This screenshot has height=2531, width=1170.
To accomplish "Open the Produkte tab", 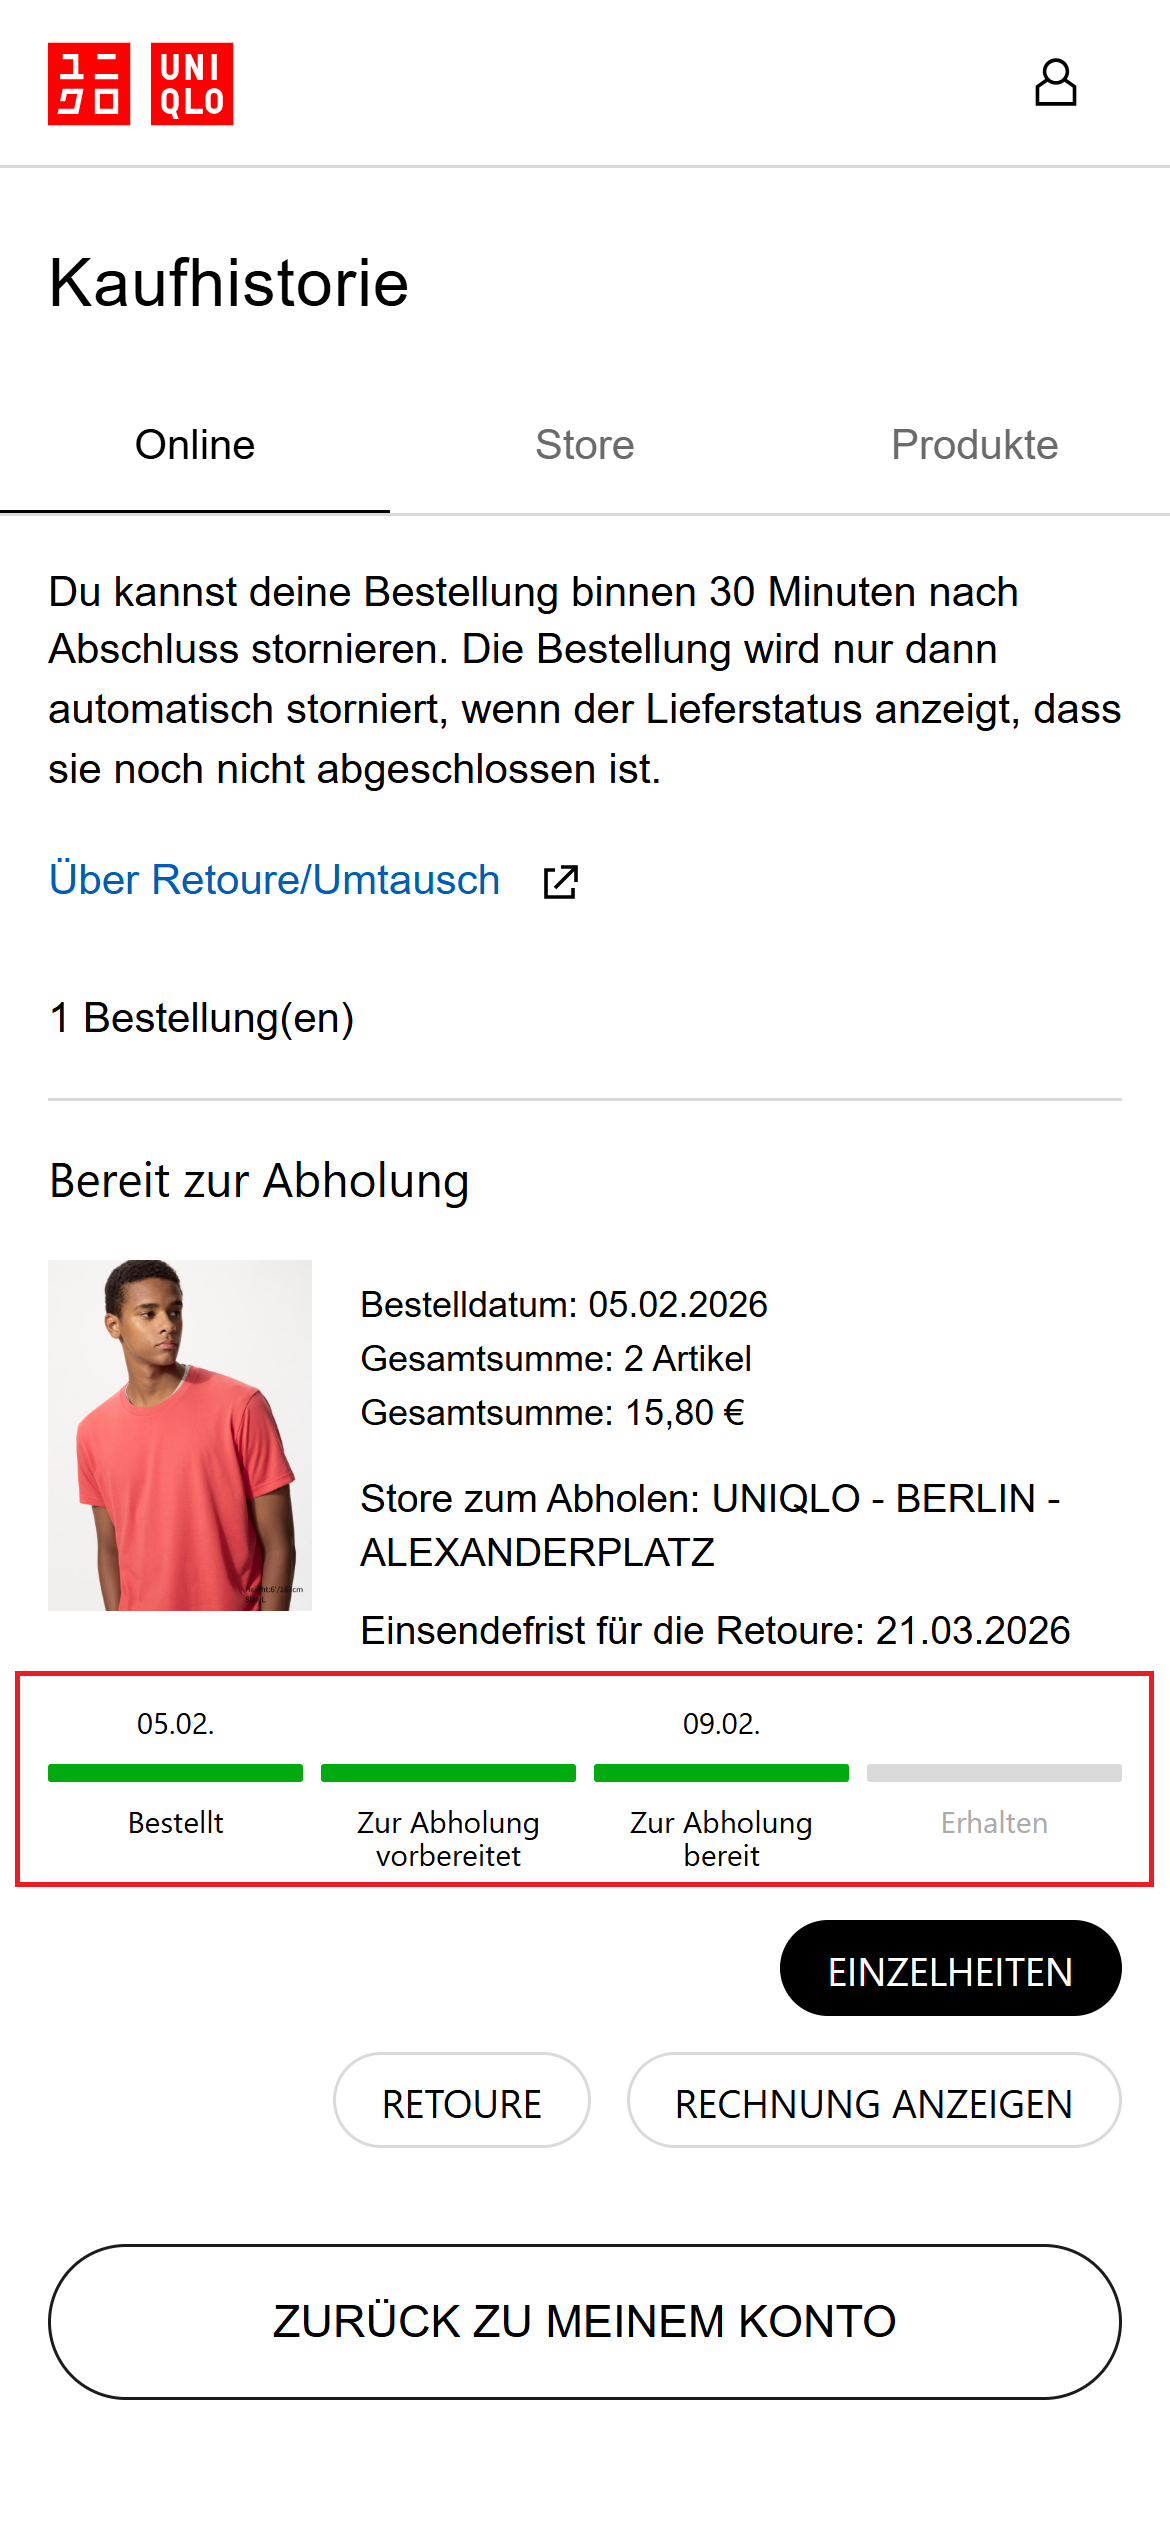I will point(974,445).
